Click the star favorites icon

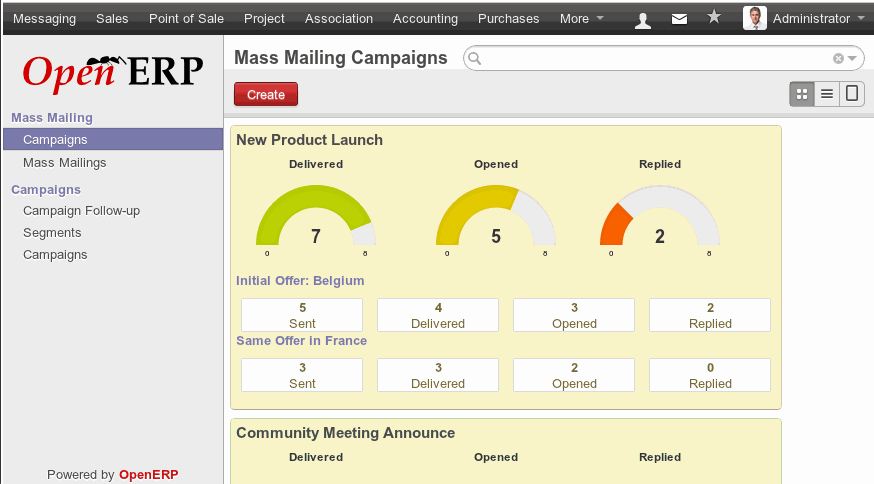pyautogui.click(x=713, y=17)
